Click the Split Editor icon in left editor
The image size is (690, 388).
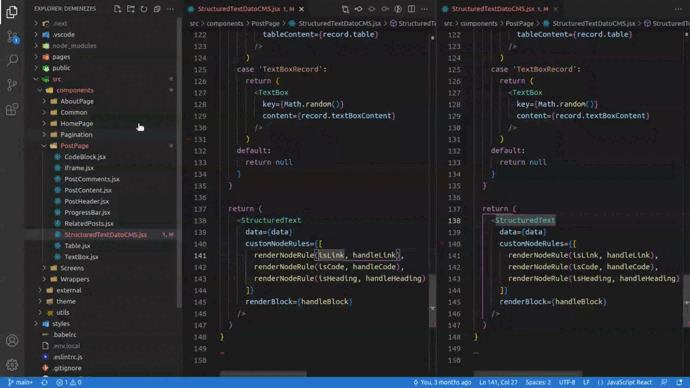pyautogui.click(x=411, y=9)
